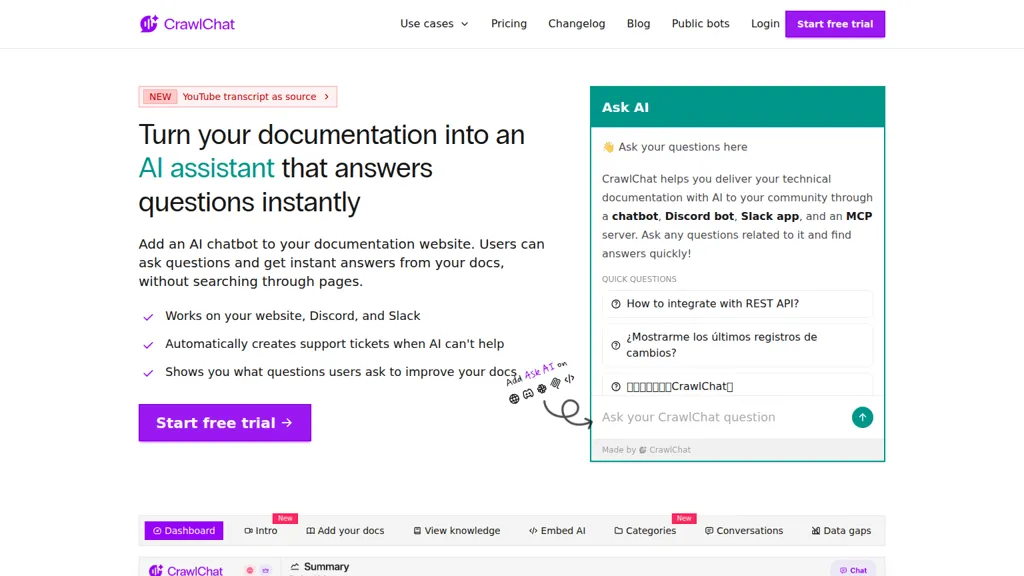Open the Add your docs tab
Image resolution: width=1024 pixels, height=576 pixels.
pyautogui.click(x=345, y=530)
